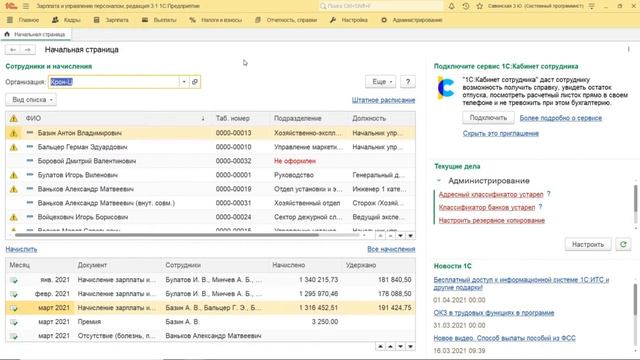Open the Начислить link

pyautogui.click(x=21, y=249)
